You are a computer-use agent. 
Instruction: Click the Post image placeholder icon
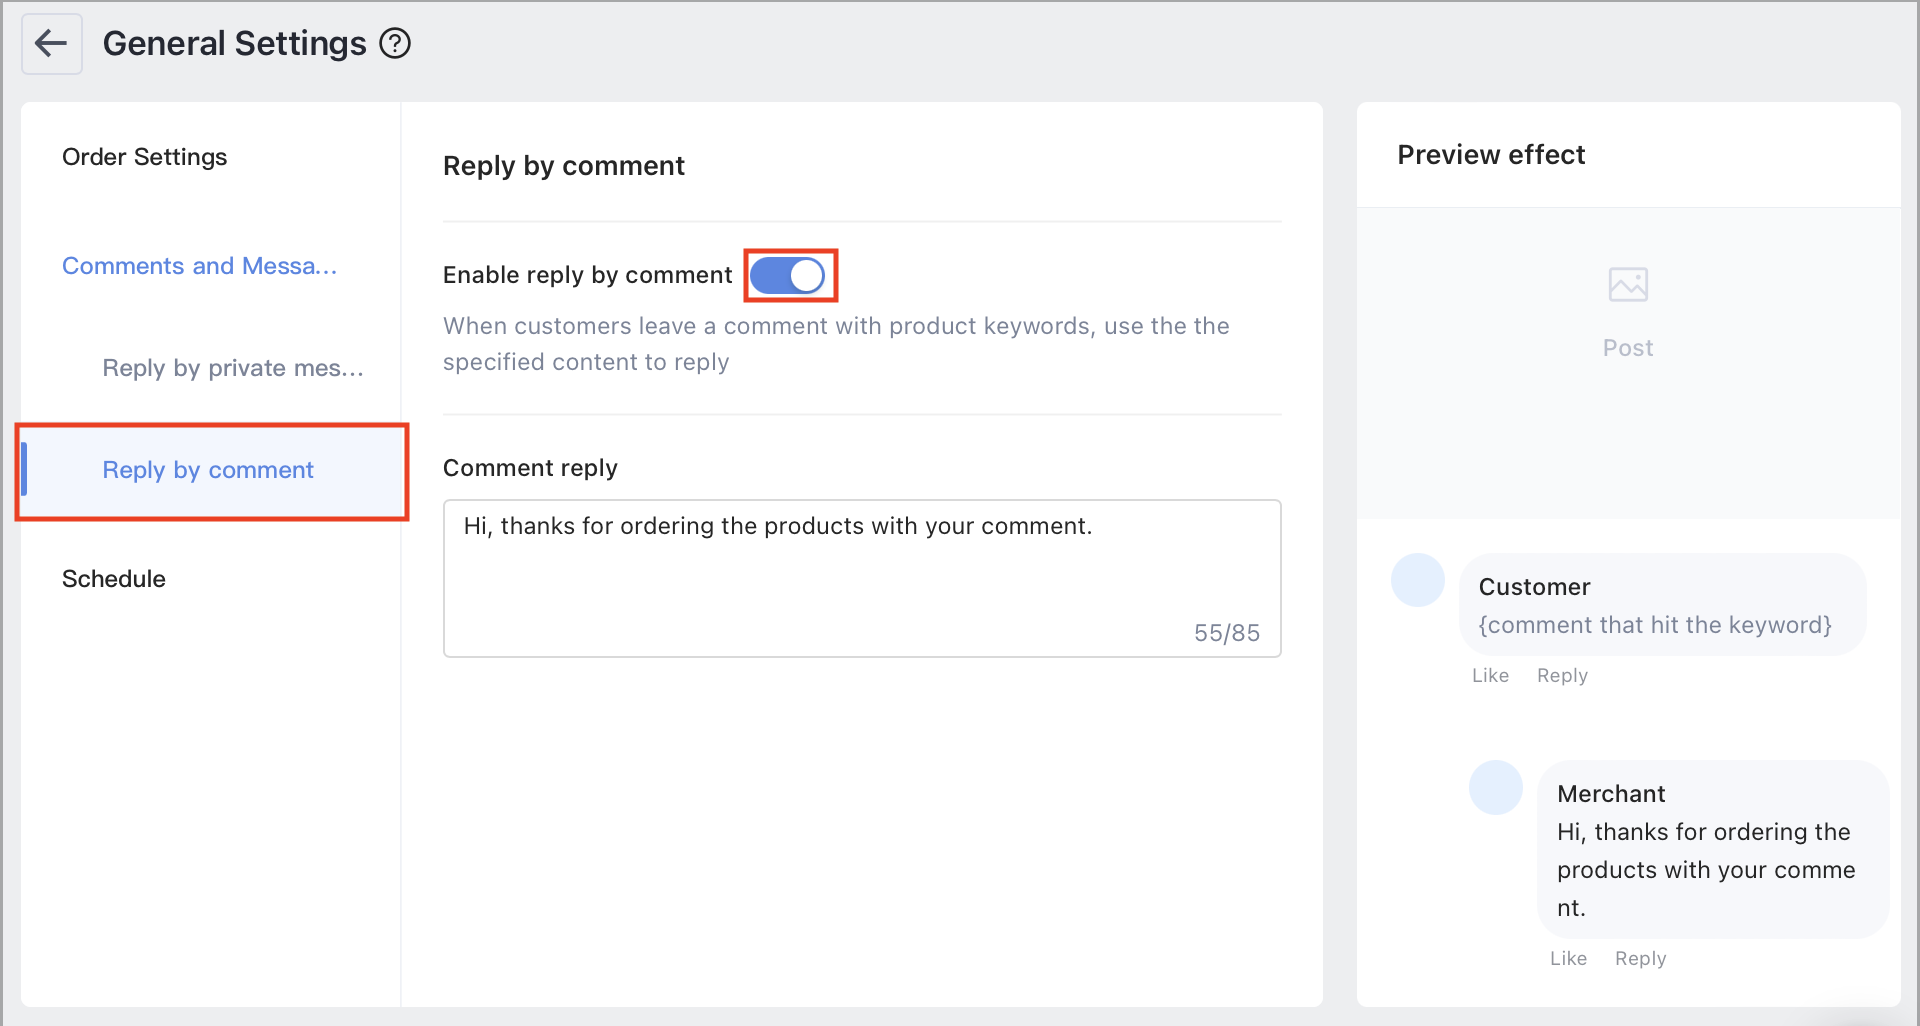[x=1628, y=285]
